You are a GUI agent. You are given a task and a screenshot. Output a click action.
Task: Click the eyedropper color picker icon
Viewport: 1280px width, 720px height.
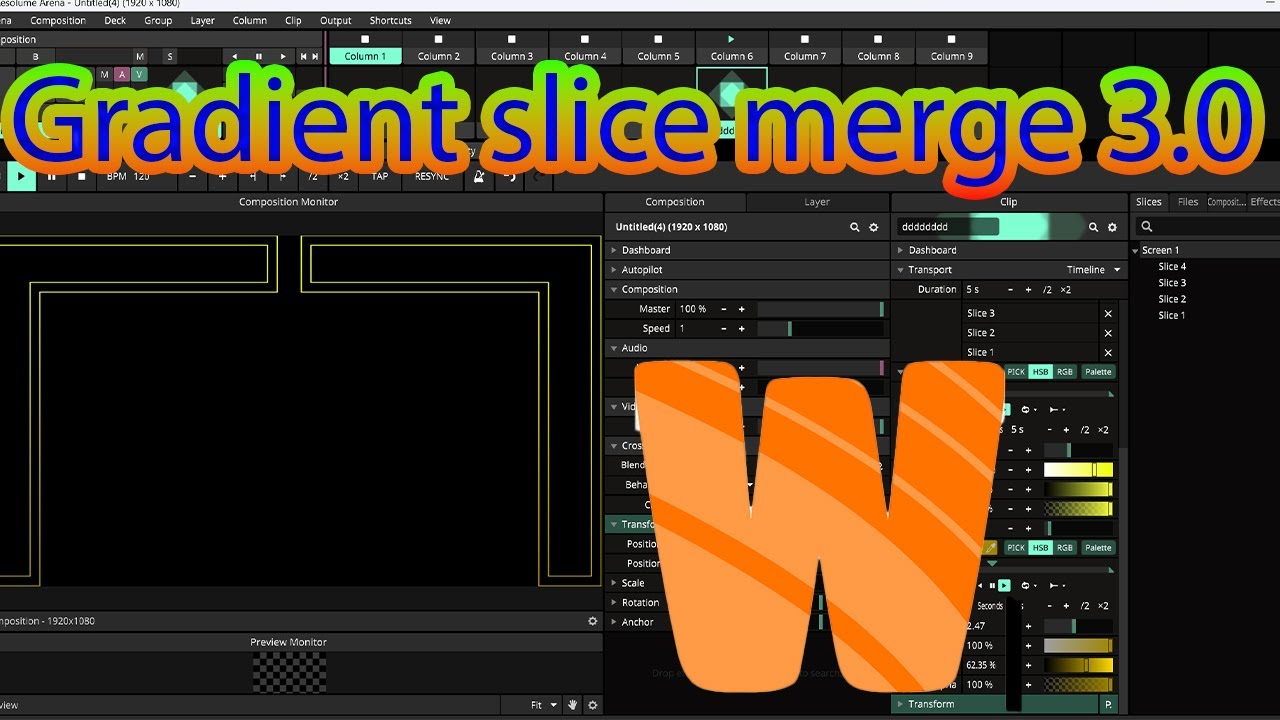coord(991,548)
